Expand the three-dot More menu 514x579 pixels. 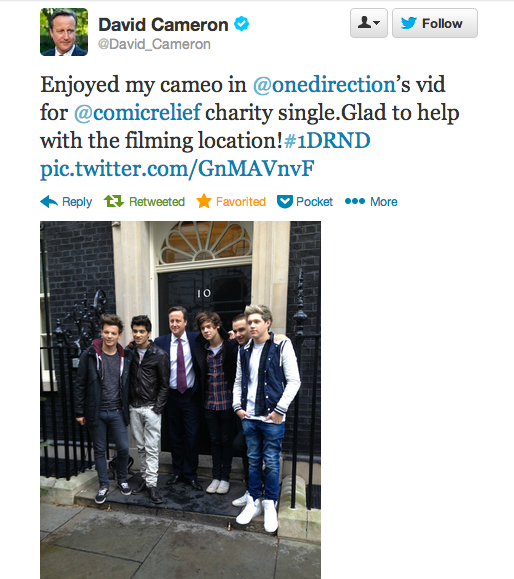355,201
